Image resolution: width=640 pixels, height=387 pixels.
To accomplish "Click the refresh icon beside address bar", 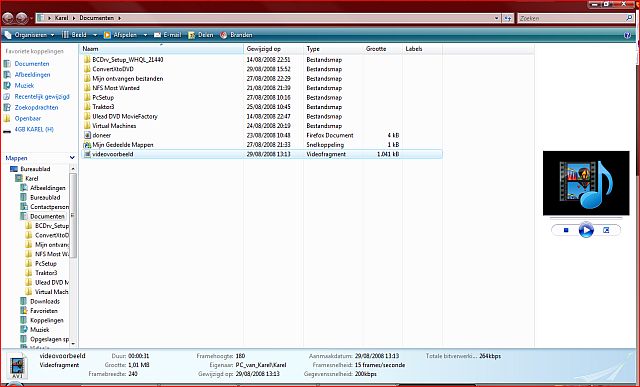I will (507, 18).
